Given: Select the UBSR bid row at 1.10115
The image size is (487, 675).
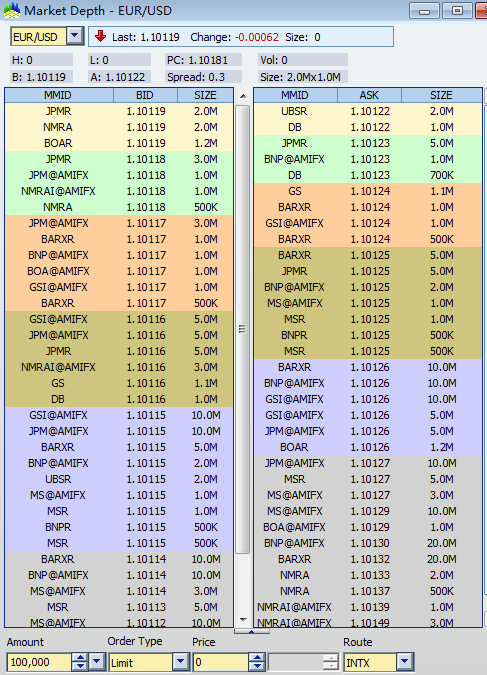Looking at the screenshot, I should (119, 479).
